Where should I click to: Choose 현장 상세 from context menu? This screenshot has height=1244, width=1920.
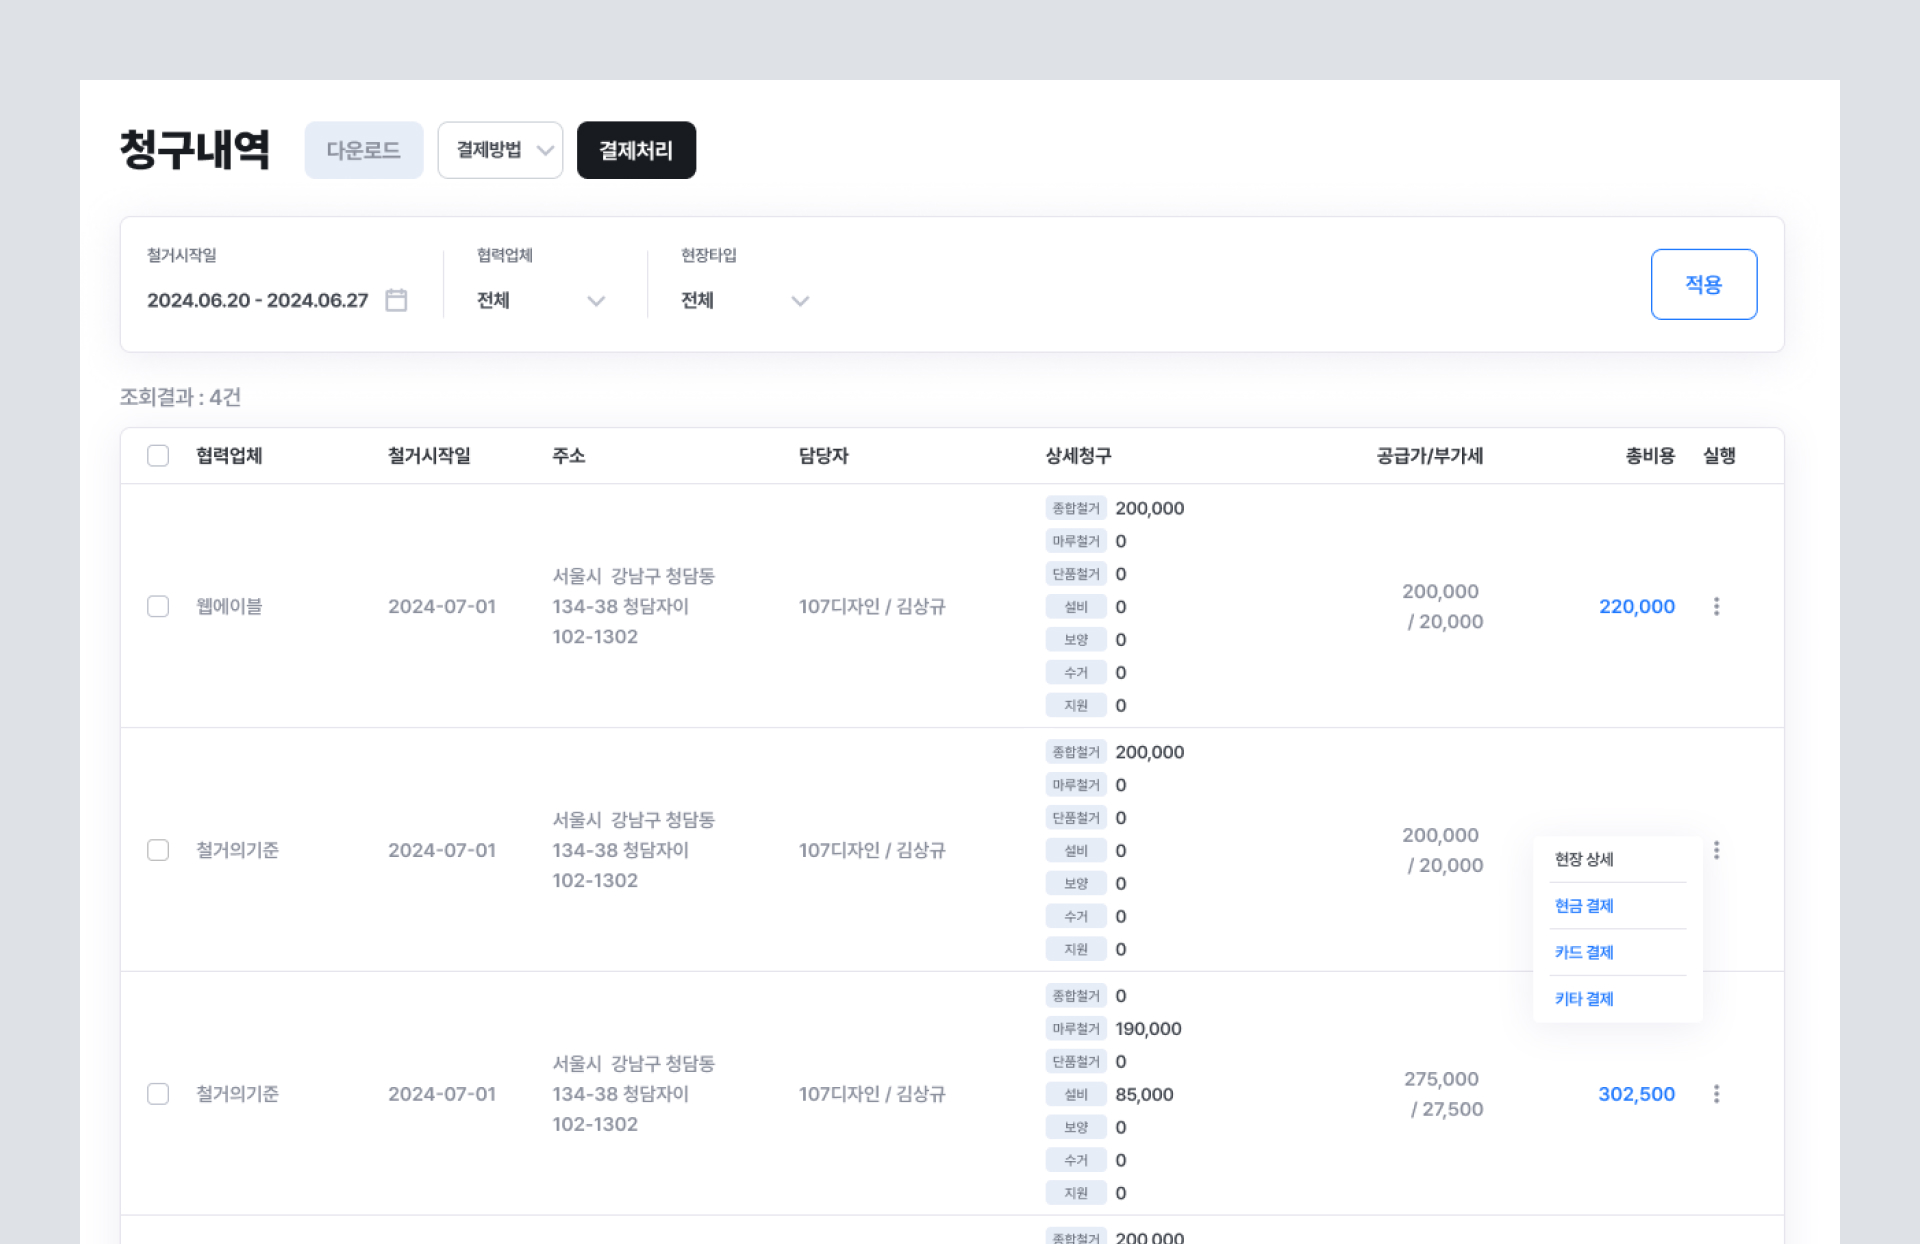1584,859
